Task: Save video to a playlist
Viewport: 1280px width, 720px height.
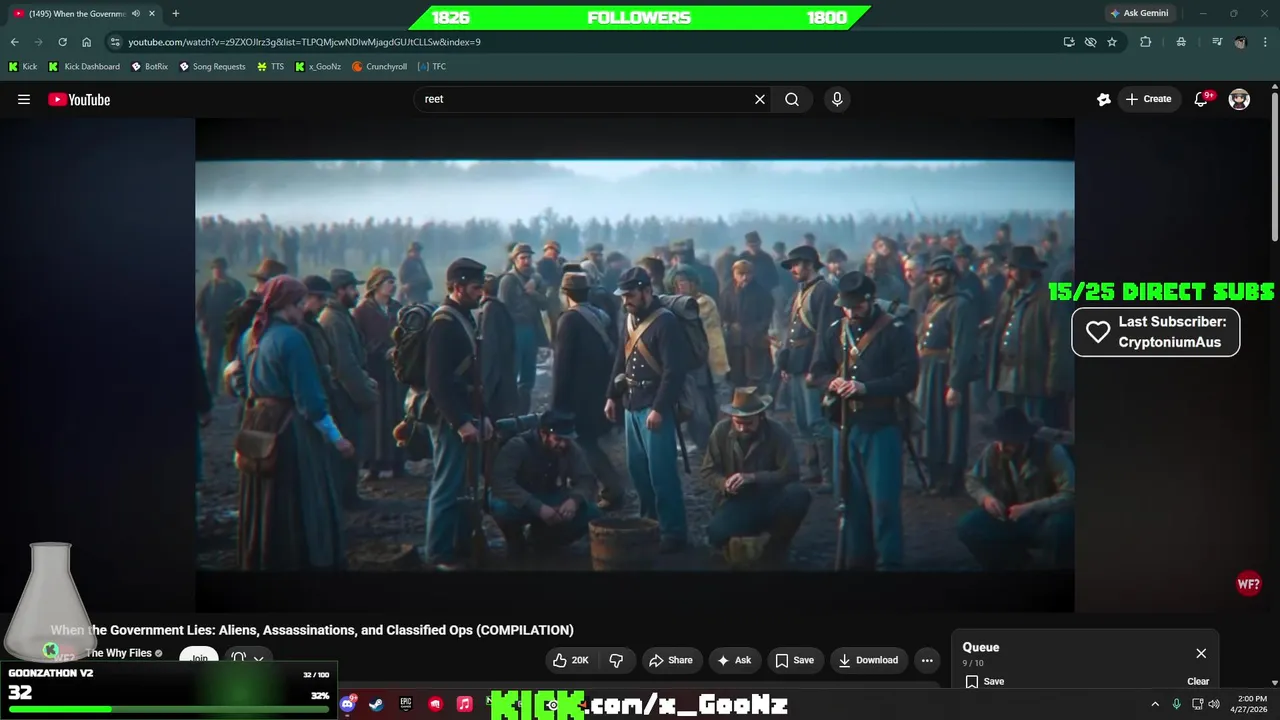Action: coord(795,660)
